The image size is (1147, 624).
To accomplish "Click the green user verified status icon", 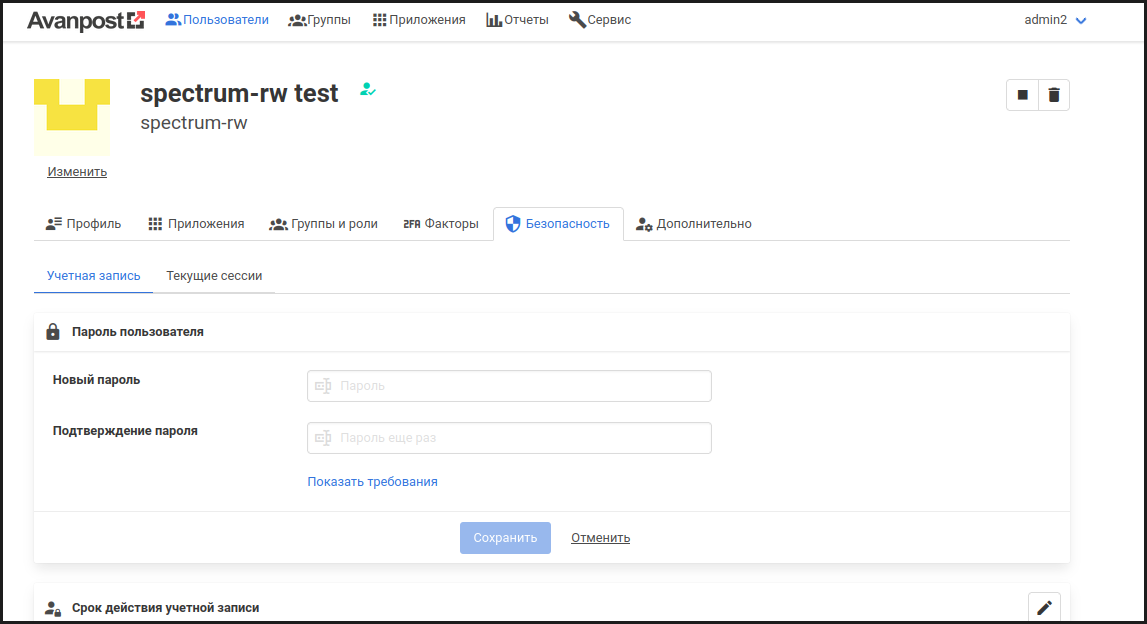I will (x=368, y=90).
